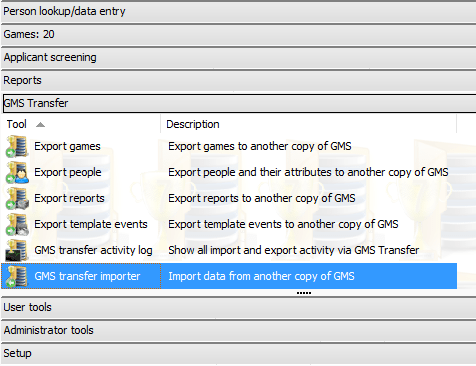The image size is (476, 366).
Task: Select the Export template events name
Action: click(91, 224)
